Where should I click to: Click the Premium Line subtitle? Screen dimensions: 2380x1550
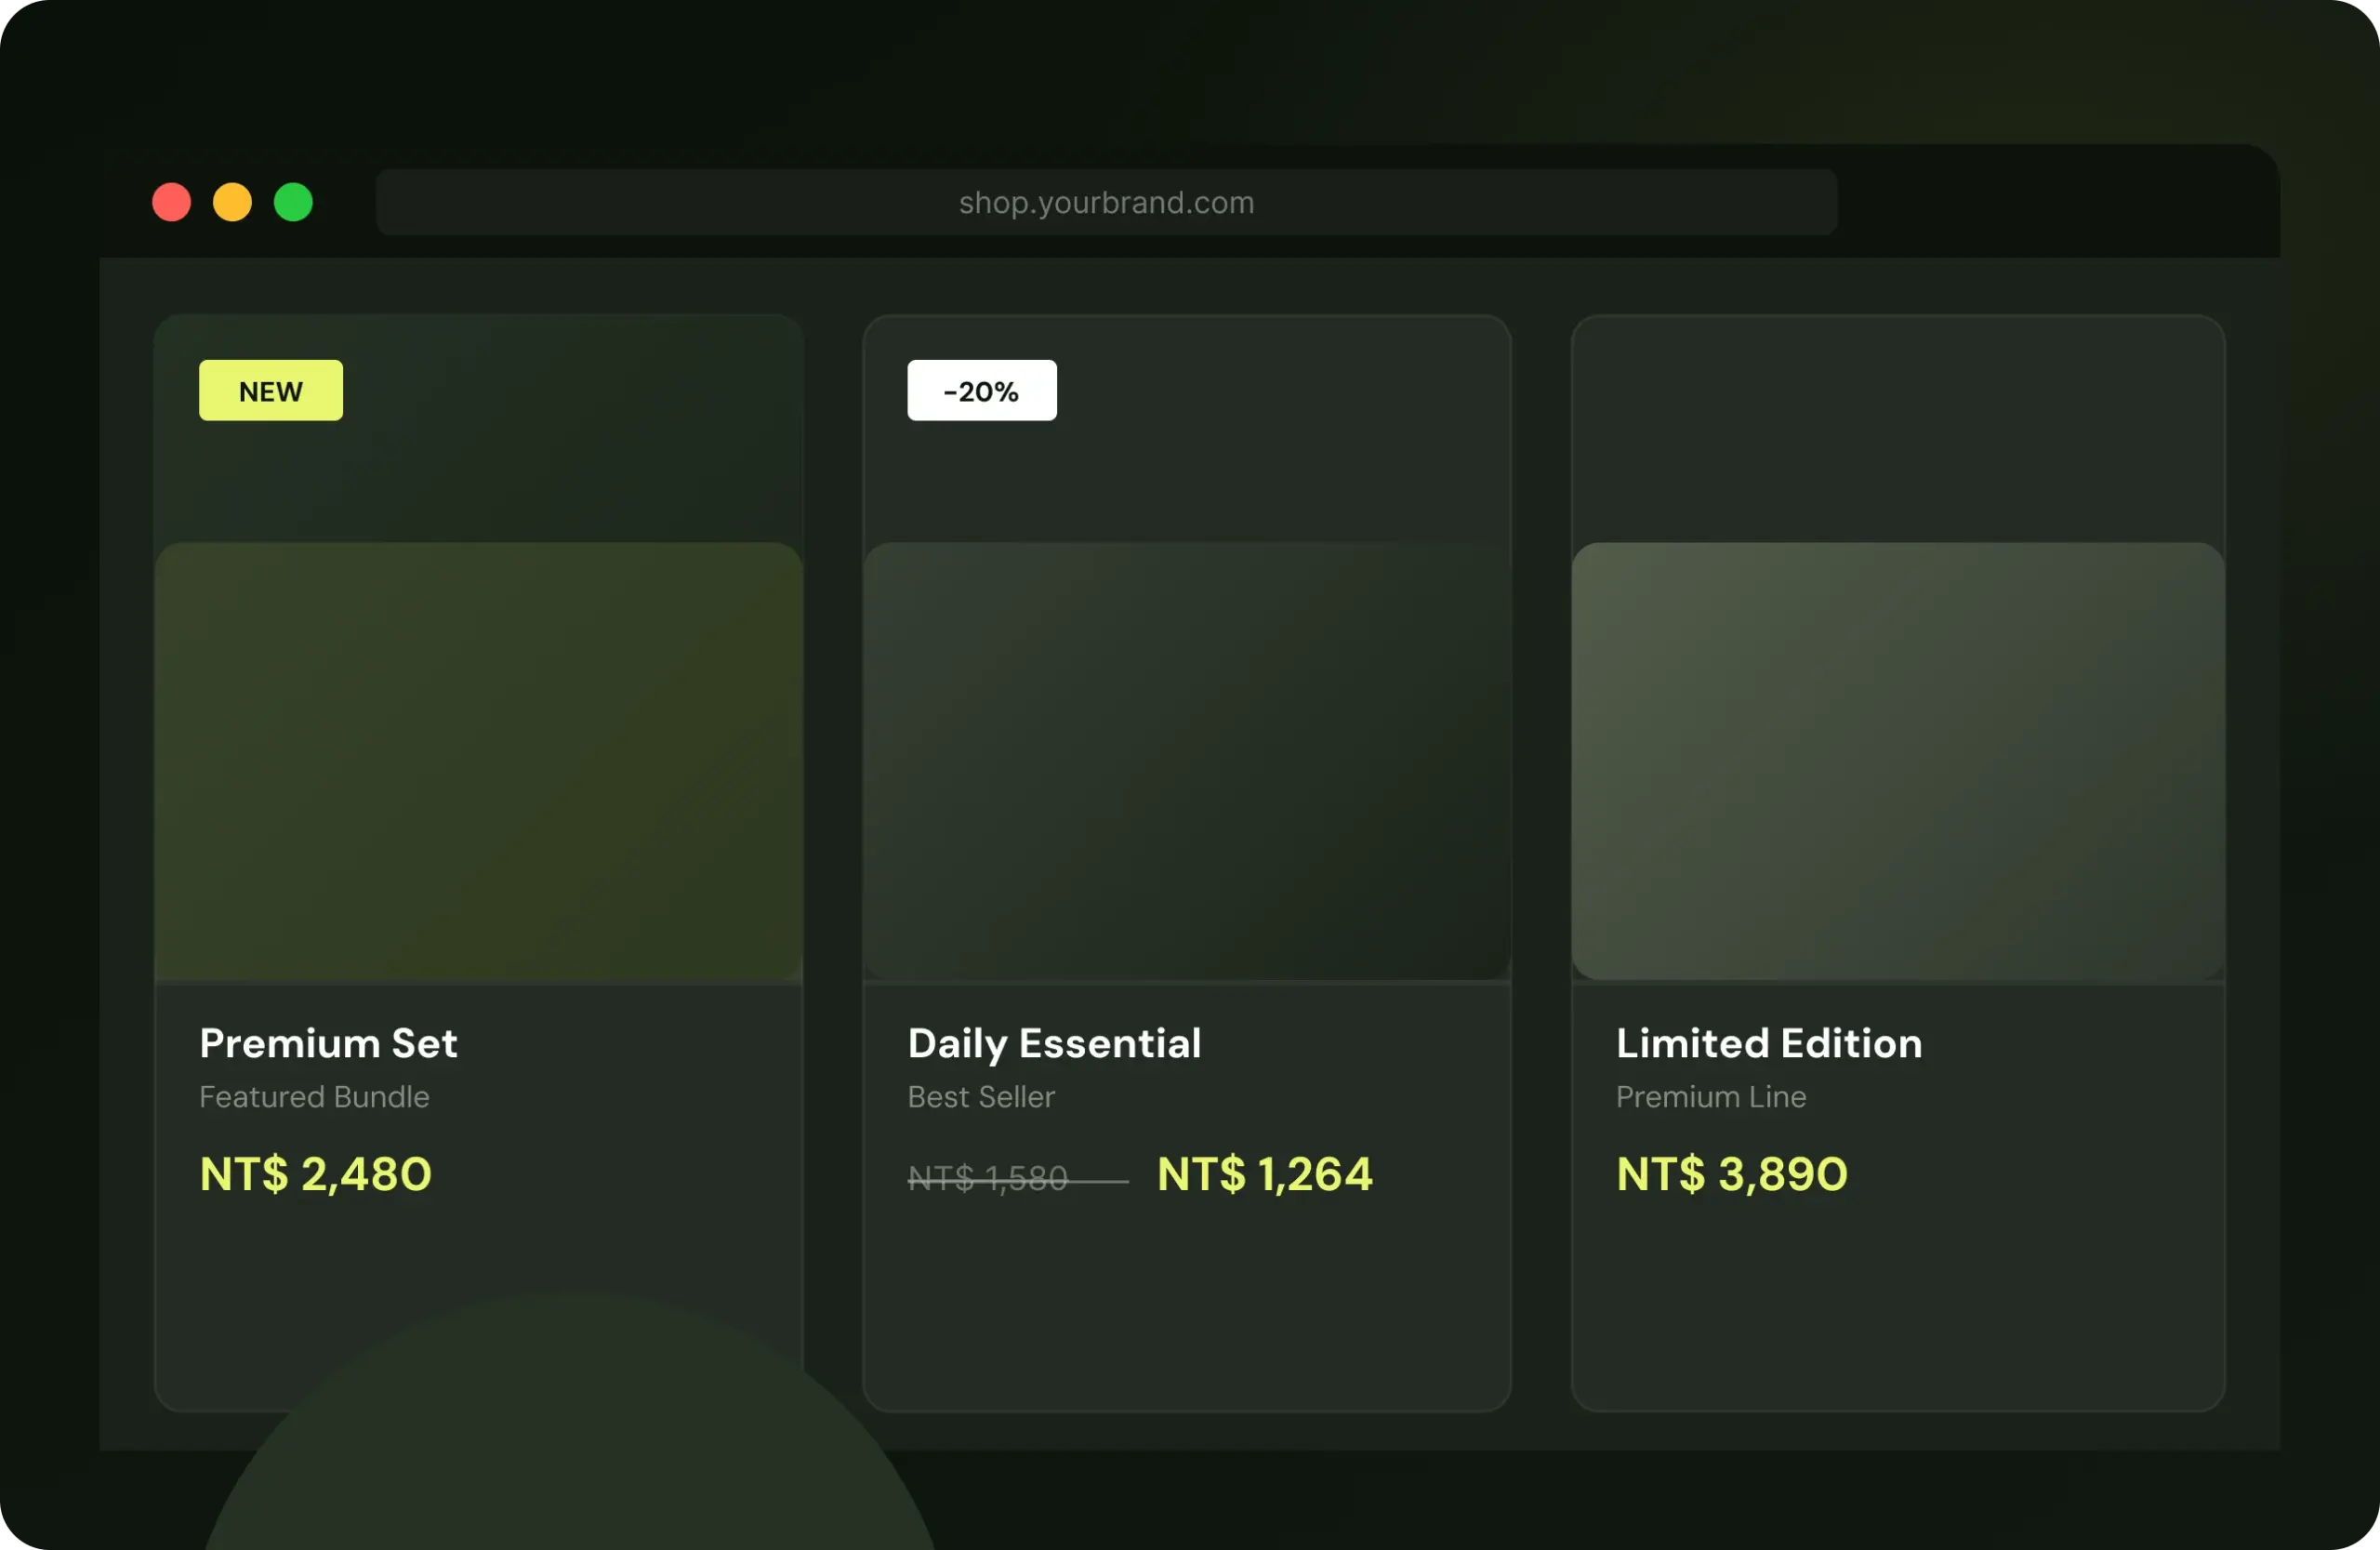click(x=1711, y=1097)
